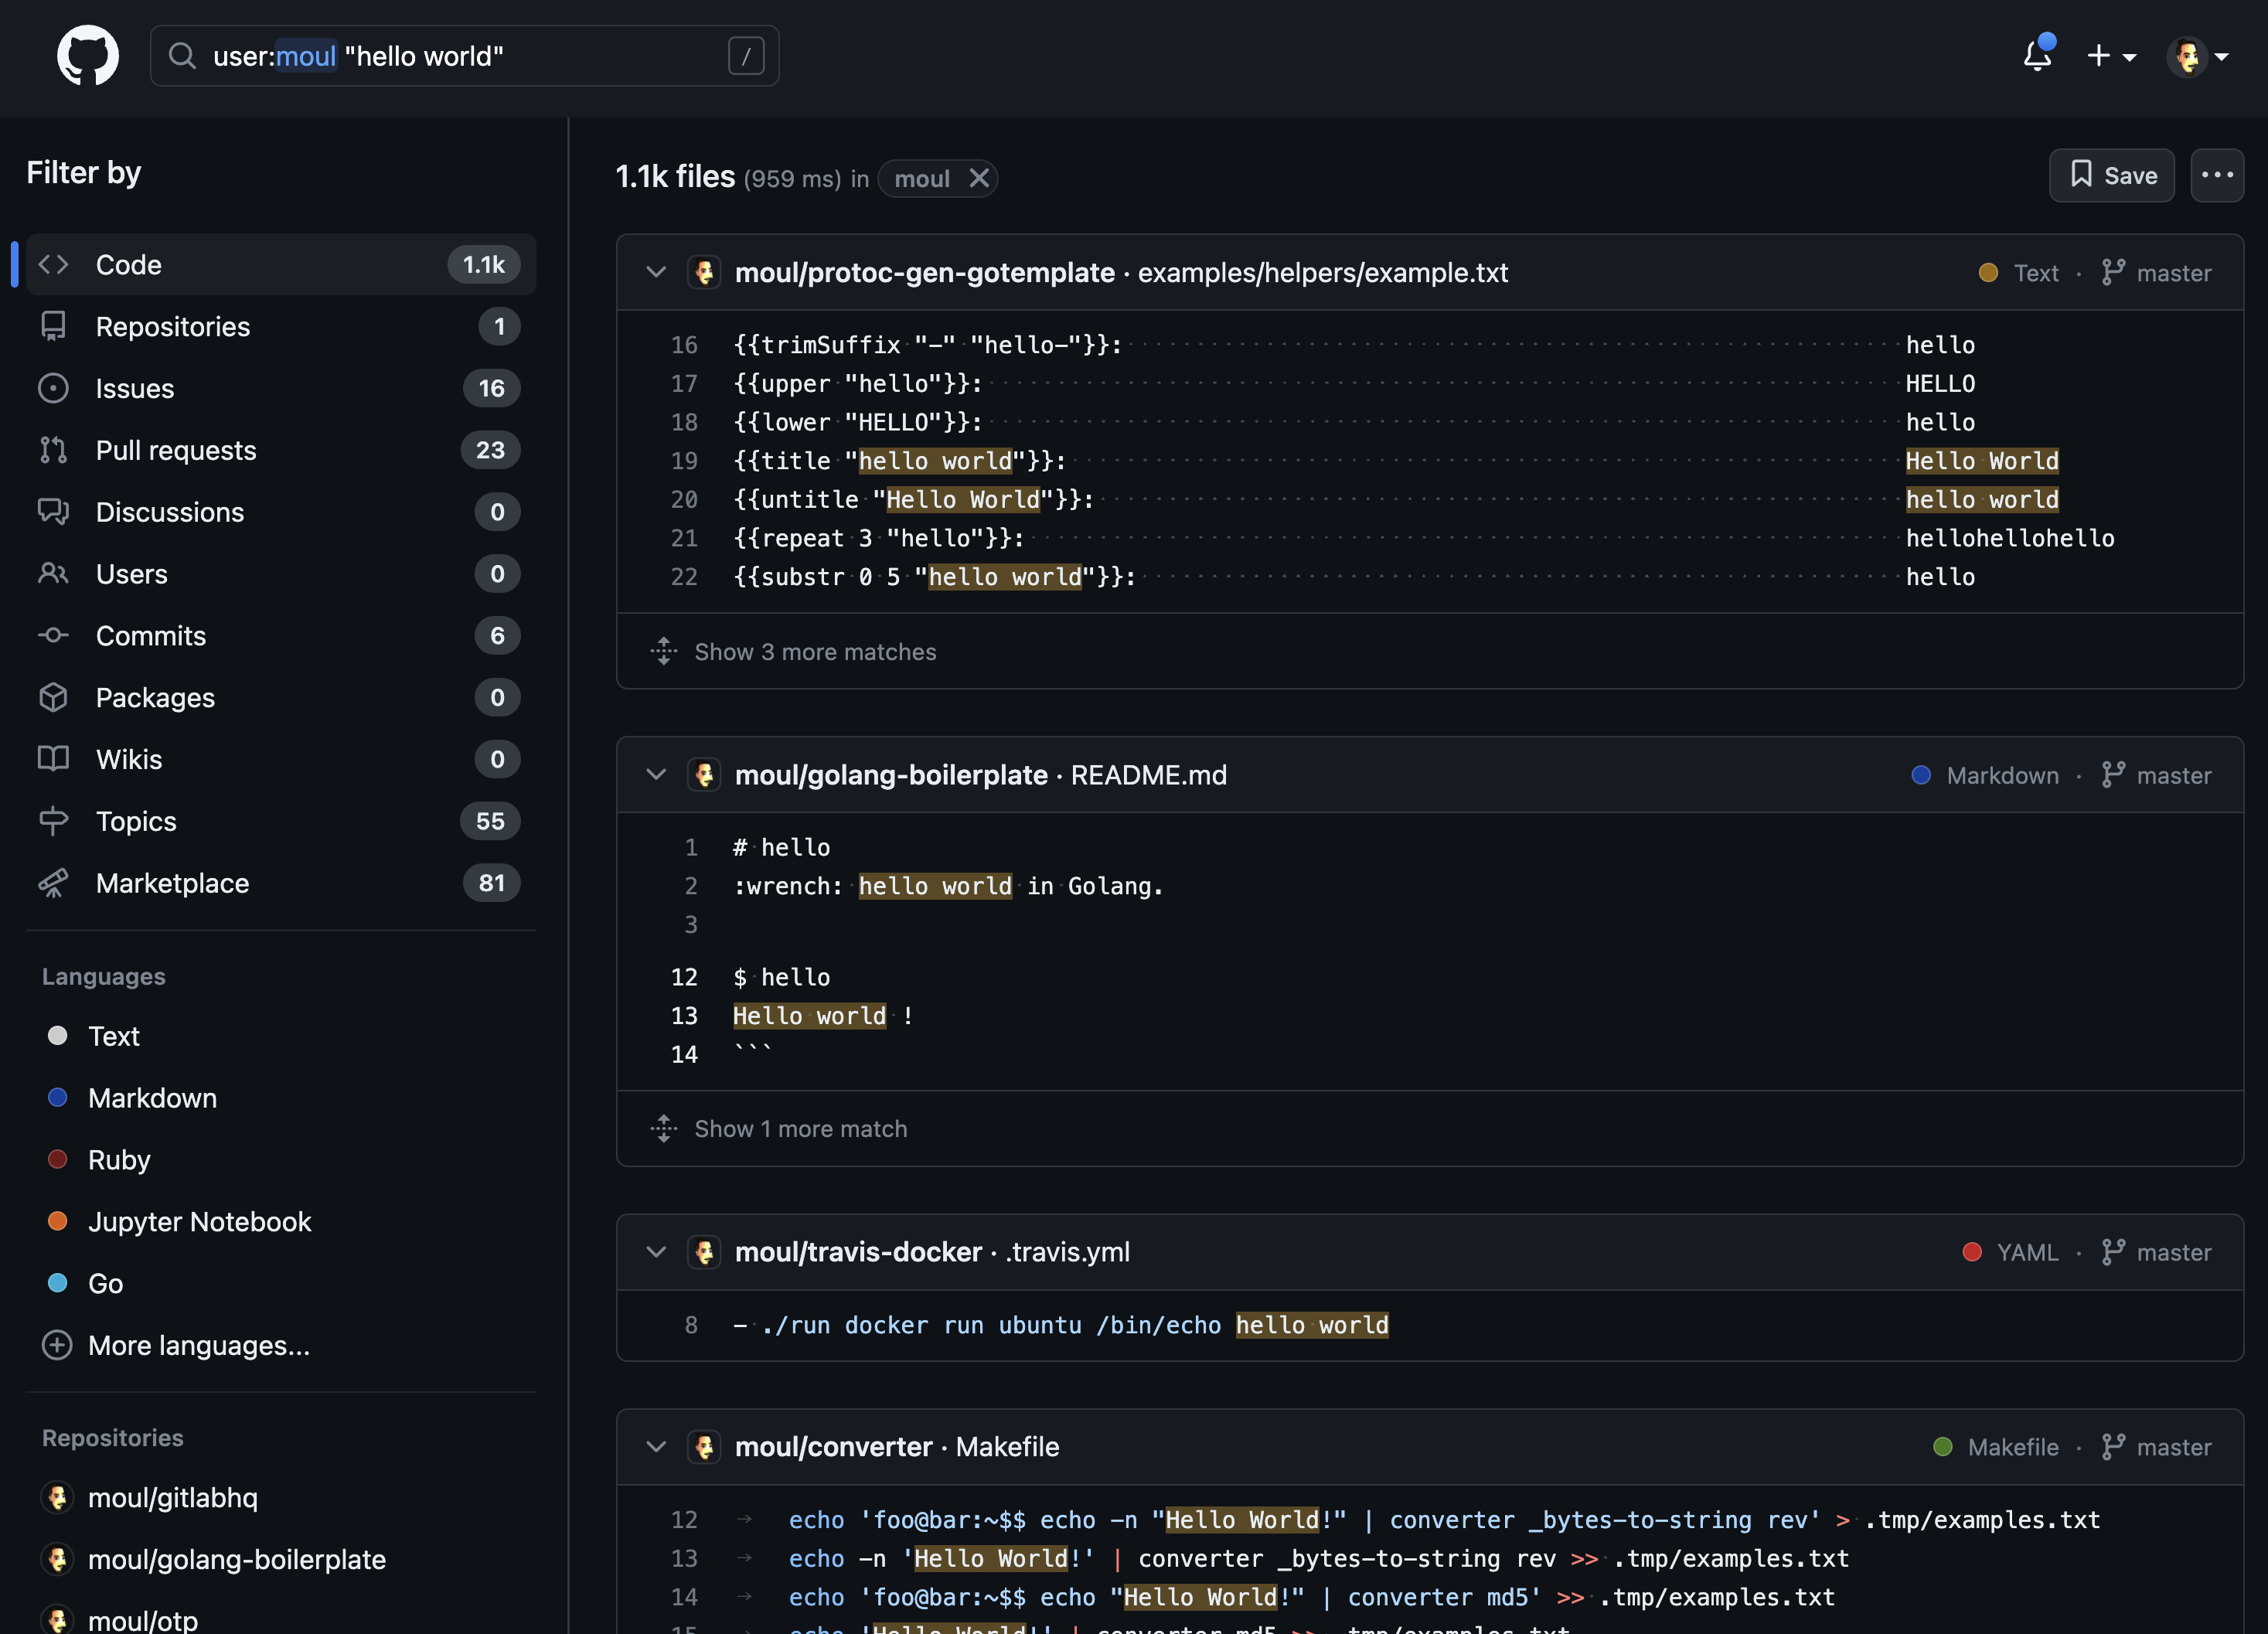Click the Wikis book icon
The width and height of the screenshot is (2268, 1634).
pos(53,759)
